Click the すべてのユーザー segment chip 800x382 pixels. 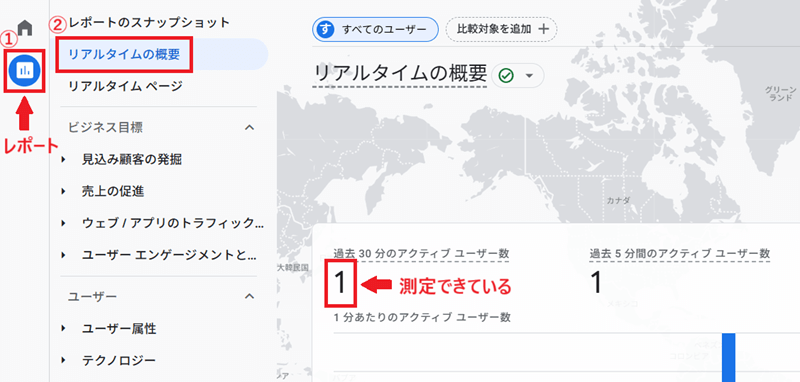coord(375,30)
